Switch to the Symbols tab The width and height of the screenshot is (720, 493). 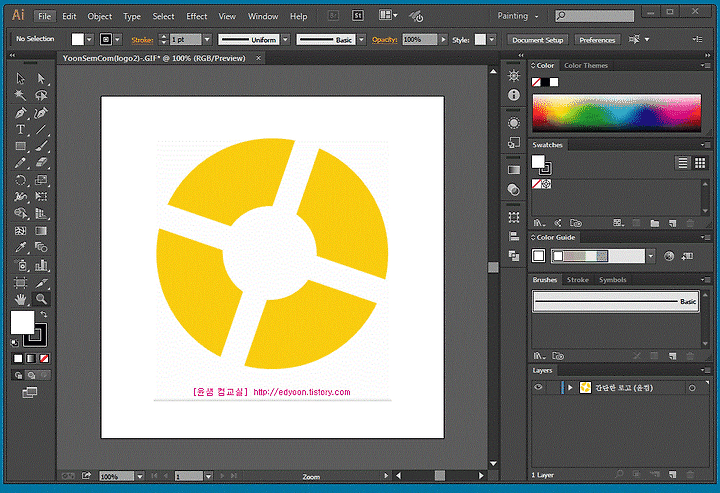coord(613,280)
